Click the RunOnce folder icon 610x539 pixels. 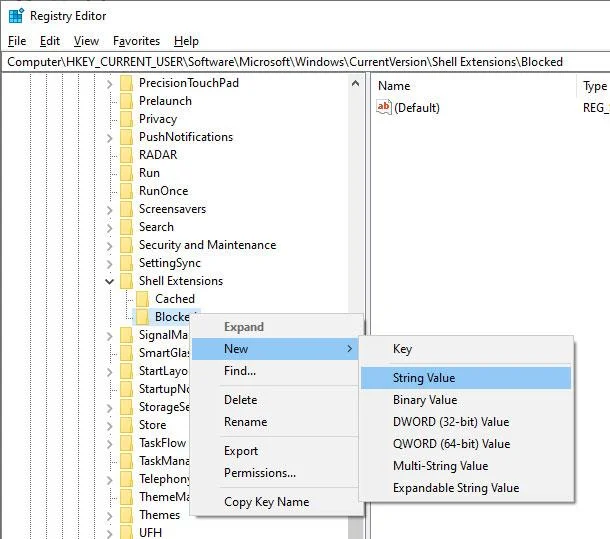pyautogui.click(x=126, y=191)
